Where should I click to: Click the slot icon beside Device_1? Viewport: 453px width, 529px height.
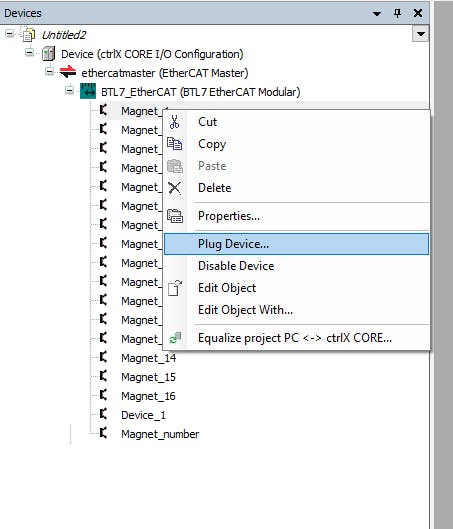tap(104, 414)
